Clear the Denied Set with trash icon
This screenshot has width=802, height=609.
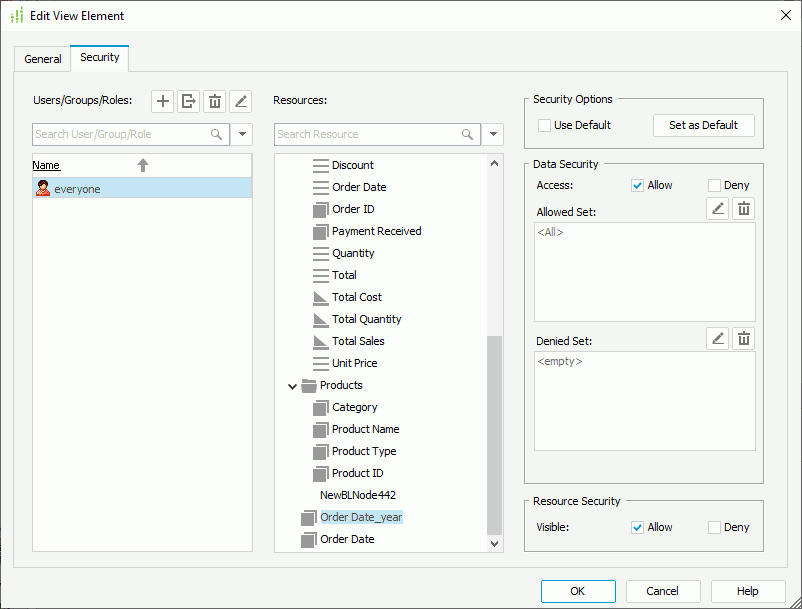pos(743,338)
